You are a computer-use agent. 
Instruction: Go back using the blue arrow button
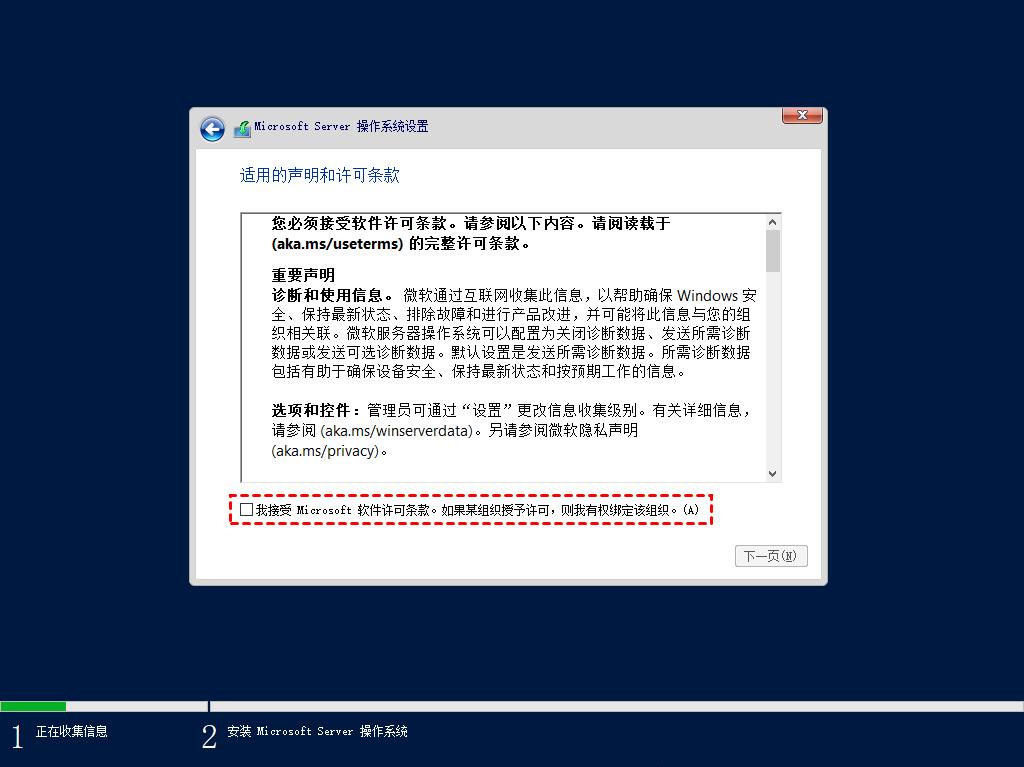(x=212, y=129)
